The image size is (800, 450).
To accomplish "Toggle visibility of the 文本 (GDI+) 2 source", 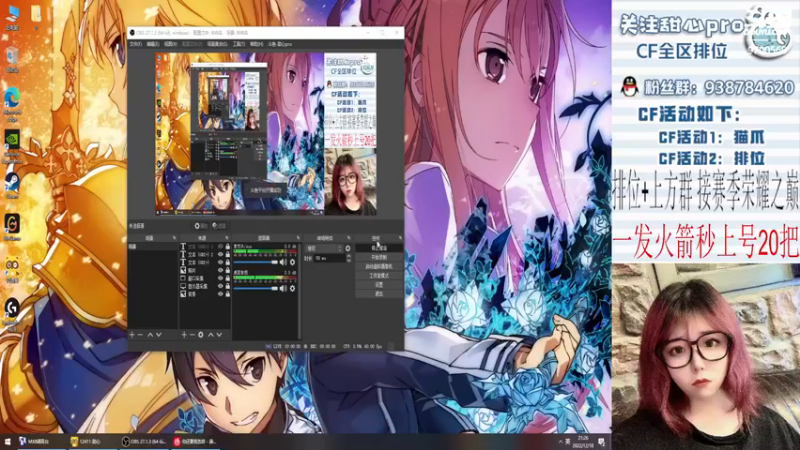I will coord(220,254).
